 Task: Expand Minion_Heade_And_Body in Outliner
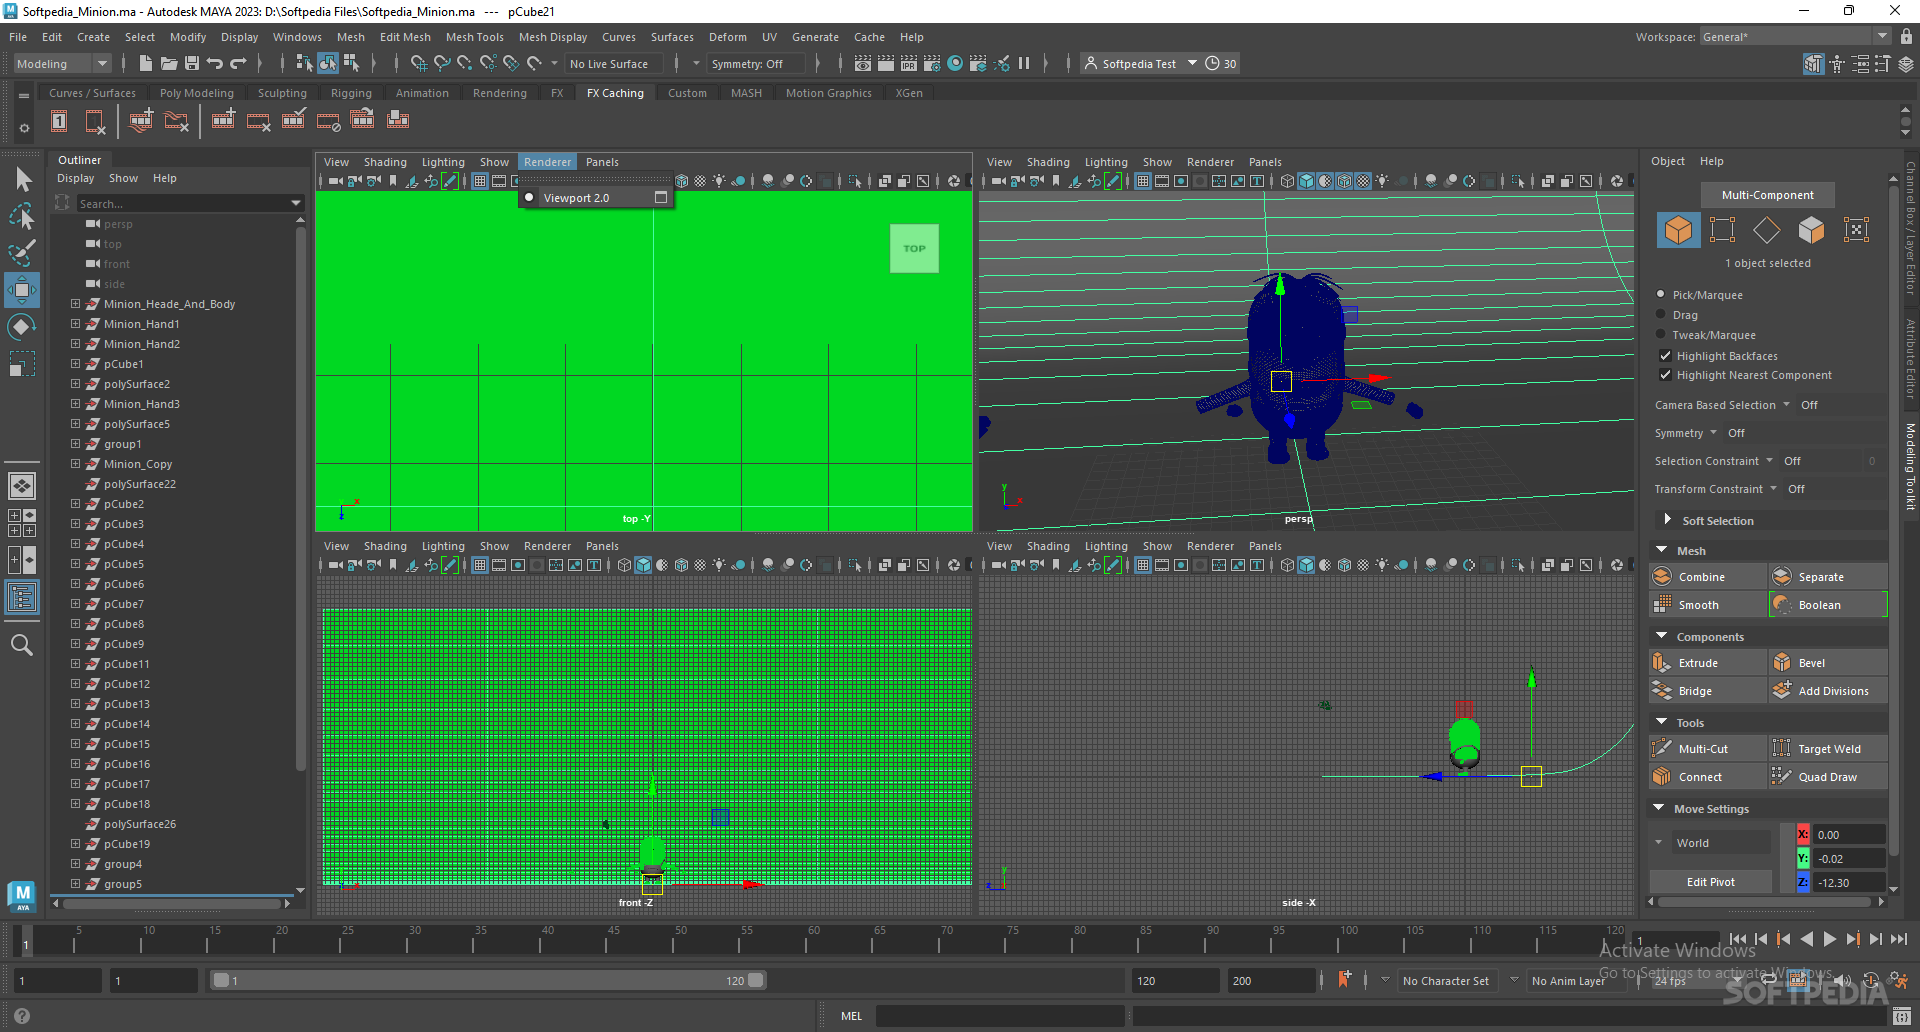pyautogui.click(x=75, y=304)
